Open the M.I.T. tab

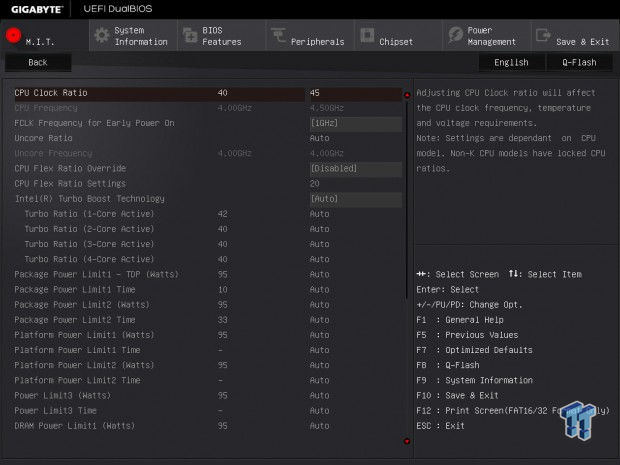tap(45, 36)
